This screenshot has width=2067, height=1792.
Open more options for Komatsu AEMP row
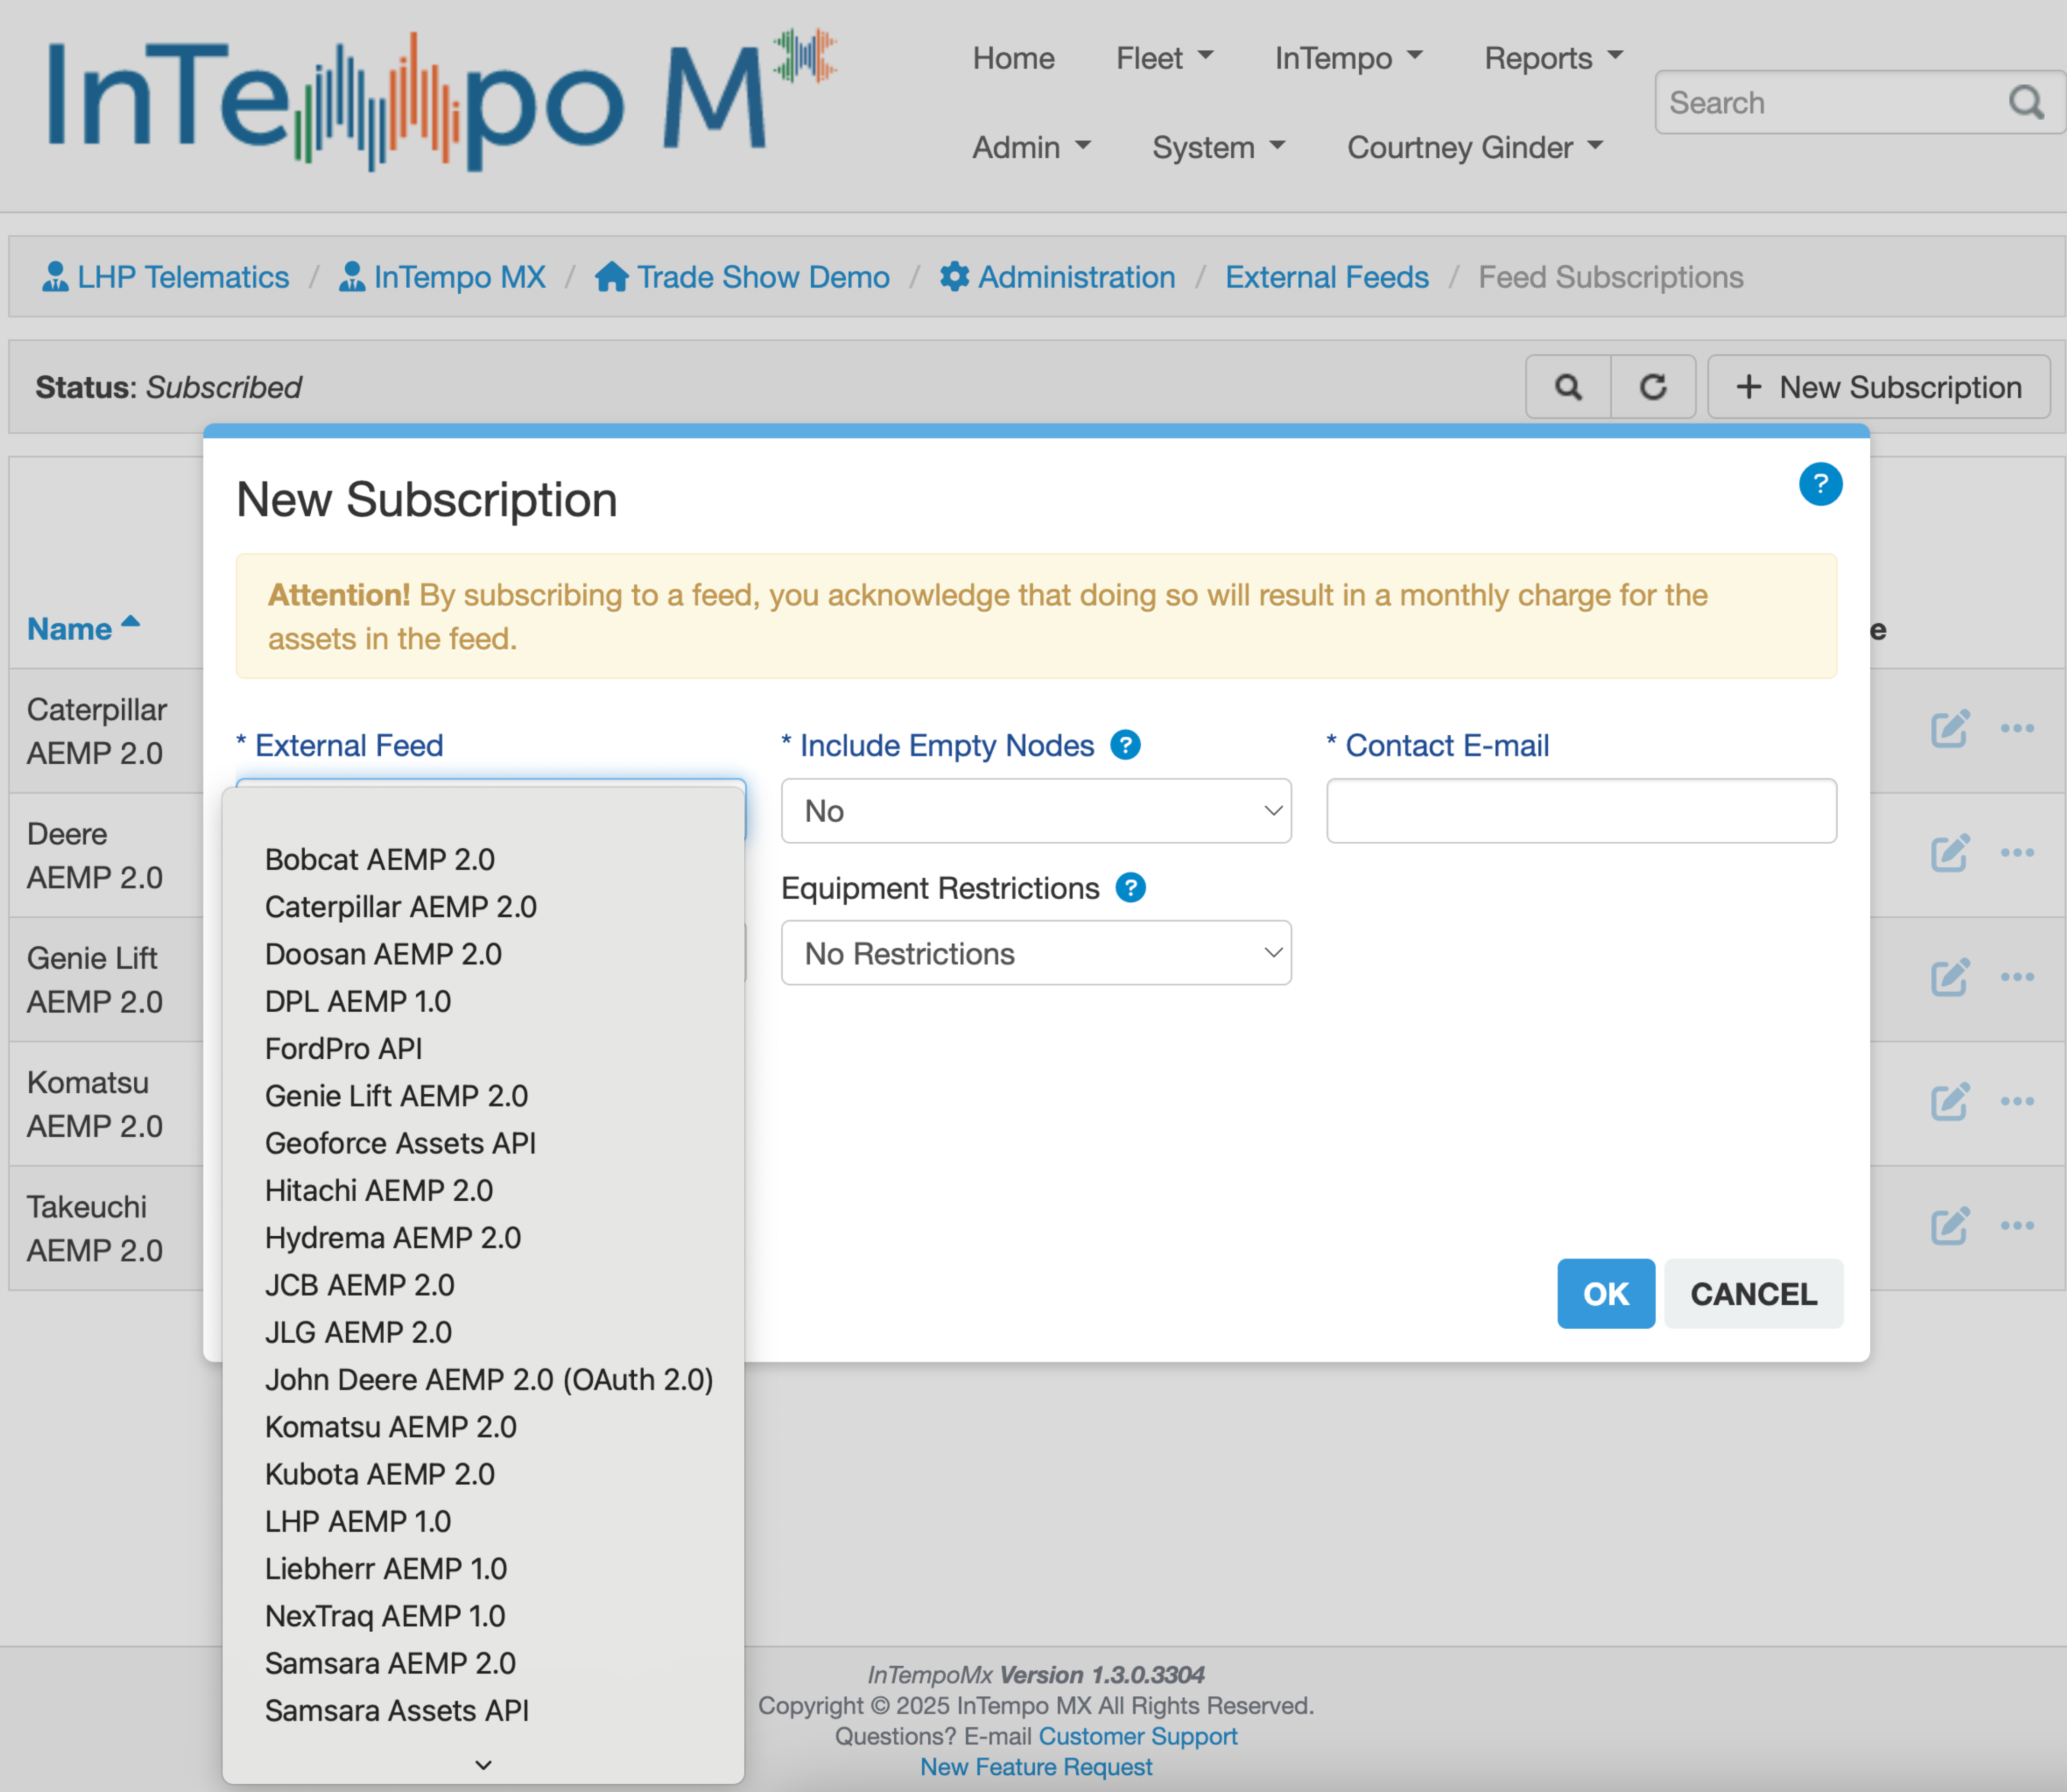tap(2016, 1102)
